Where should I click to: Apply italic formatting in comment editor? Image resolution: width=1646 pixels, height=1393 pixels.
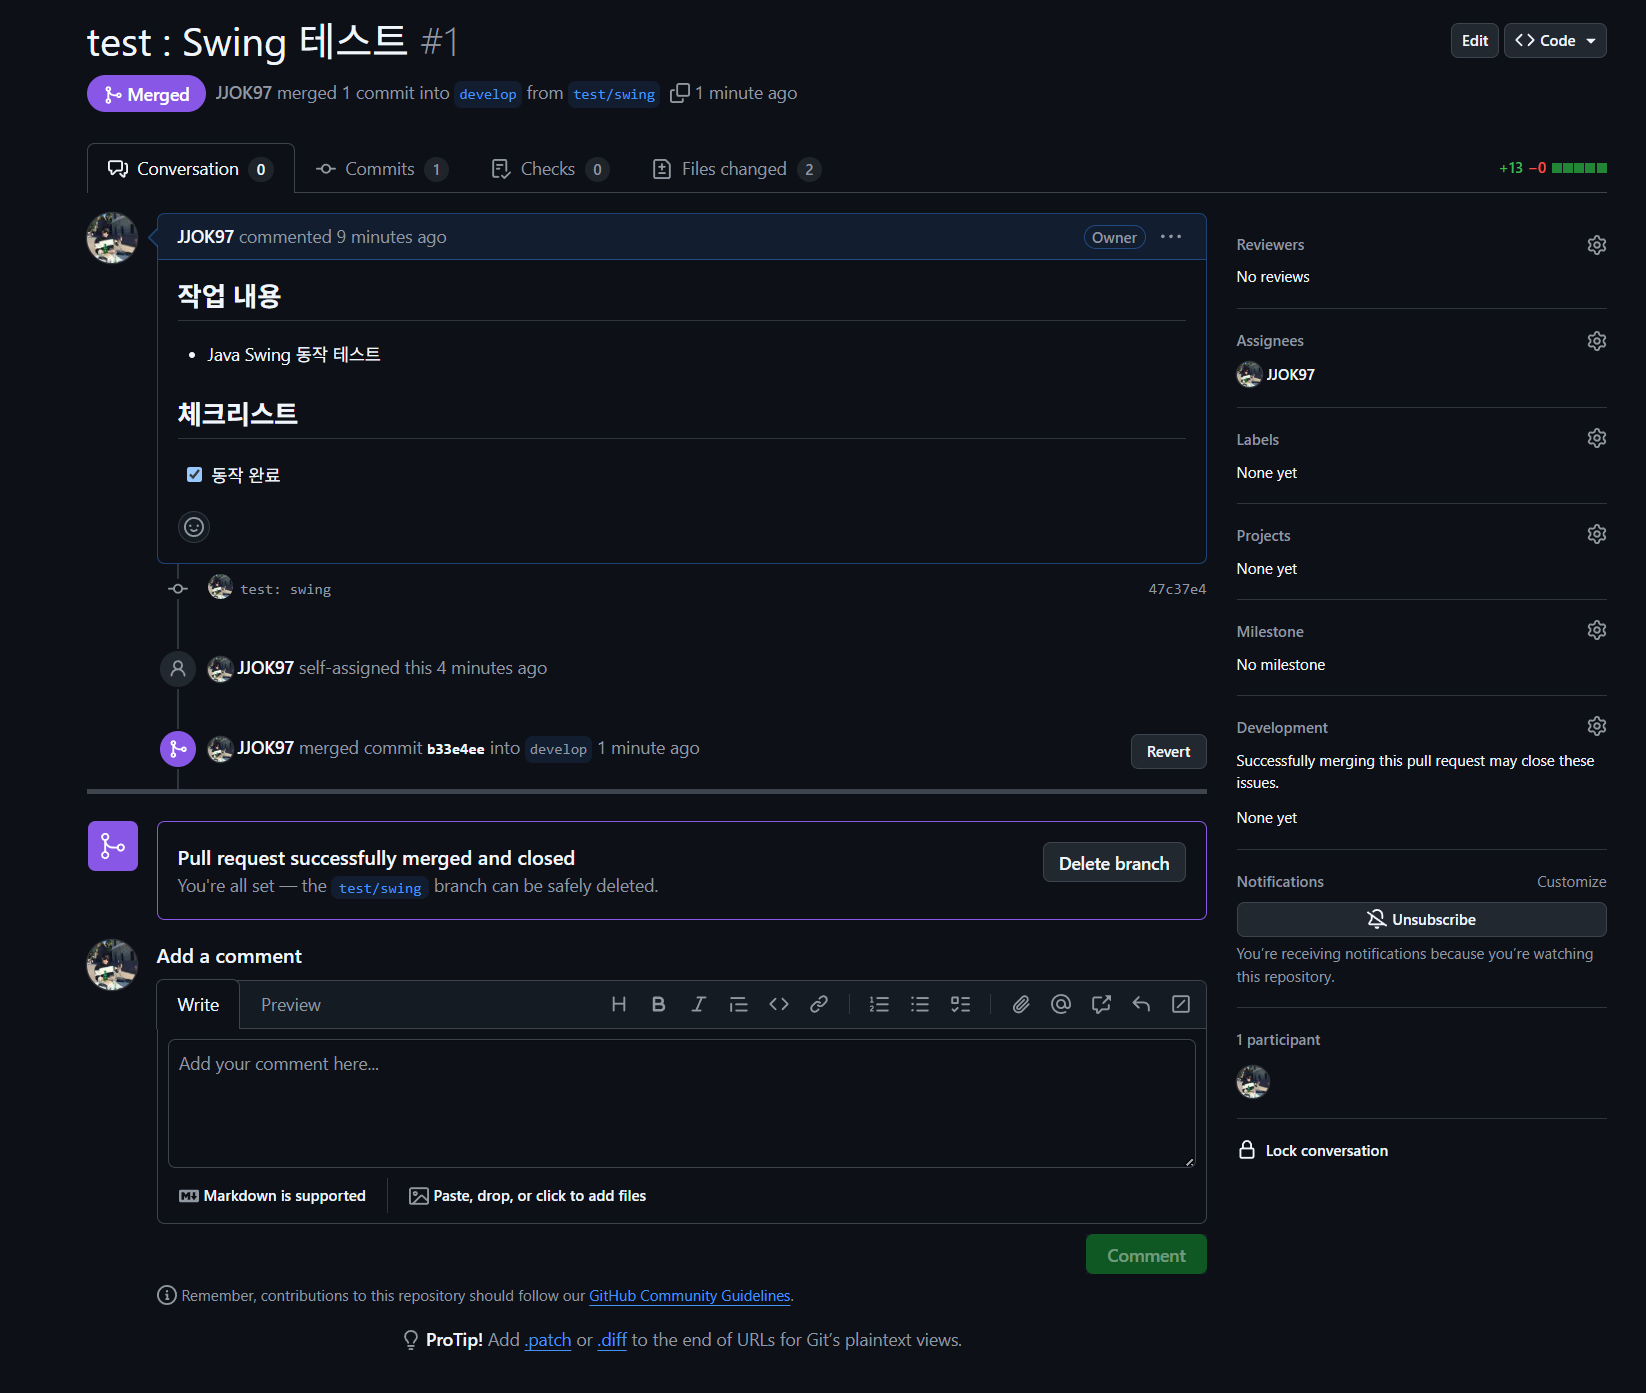click(698, 1004)
